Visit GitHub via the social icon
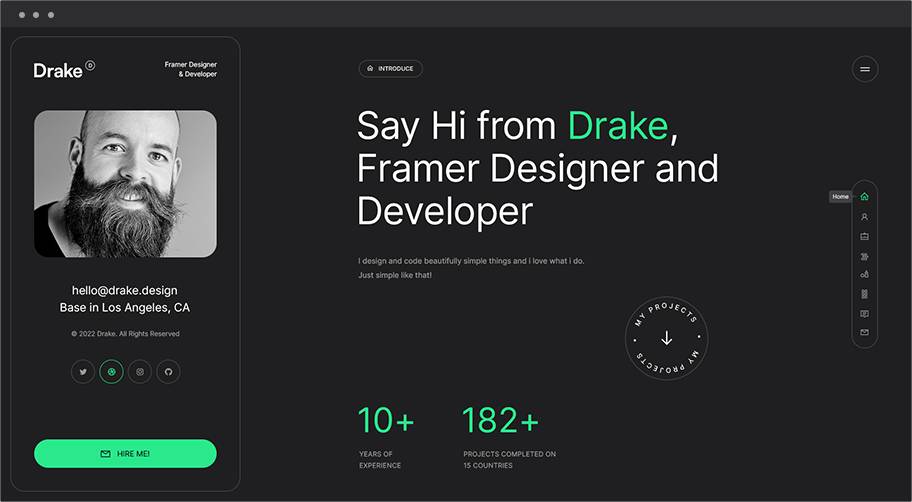This screenshot has height=502, width=912. coord(168,372)
